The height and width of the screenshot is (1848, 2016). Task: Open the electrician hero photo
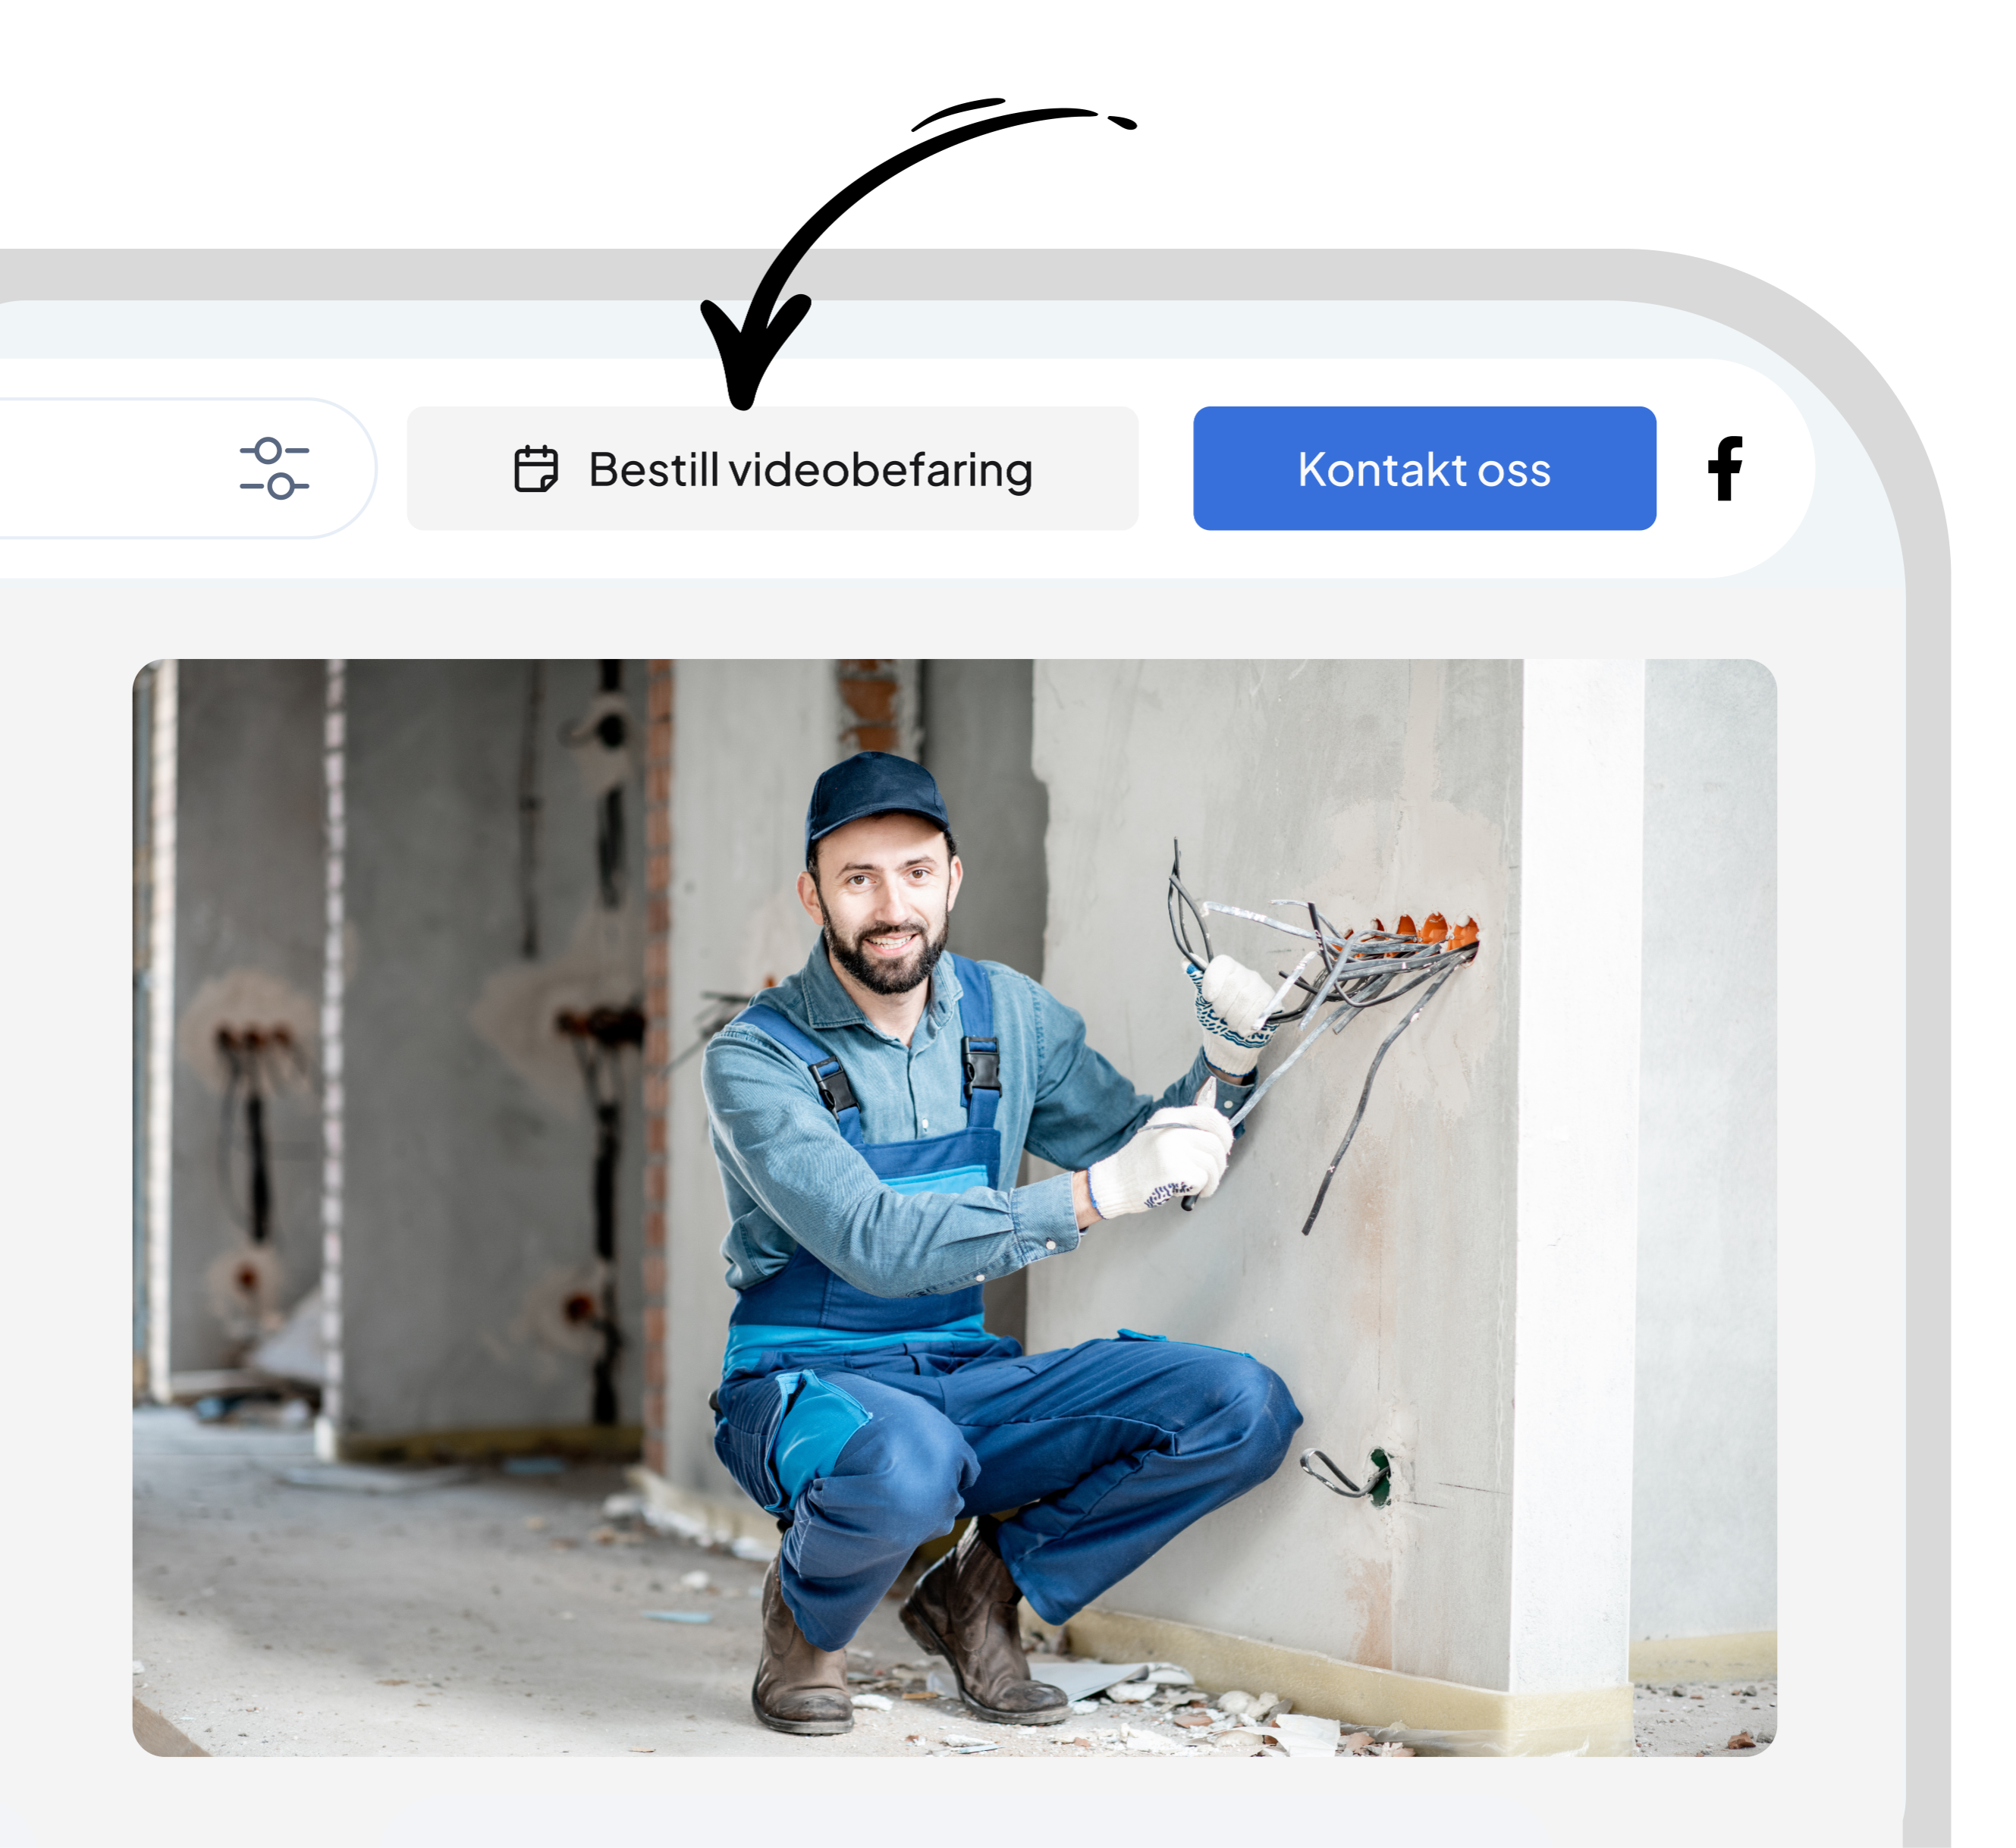click(x=954, y=1207)
